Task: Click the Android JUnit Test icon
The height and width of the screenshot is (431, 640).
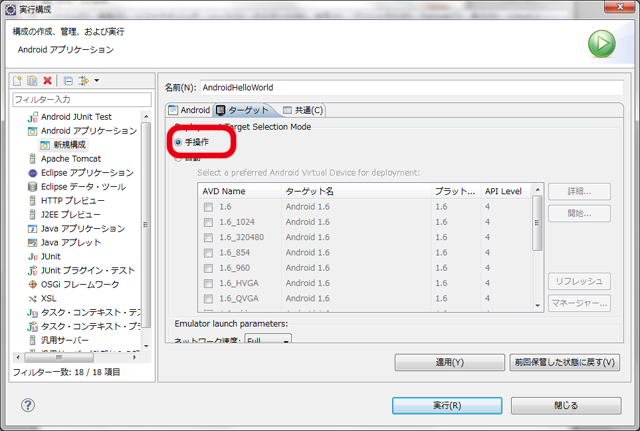Action: [x=33, y=117]
